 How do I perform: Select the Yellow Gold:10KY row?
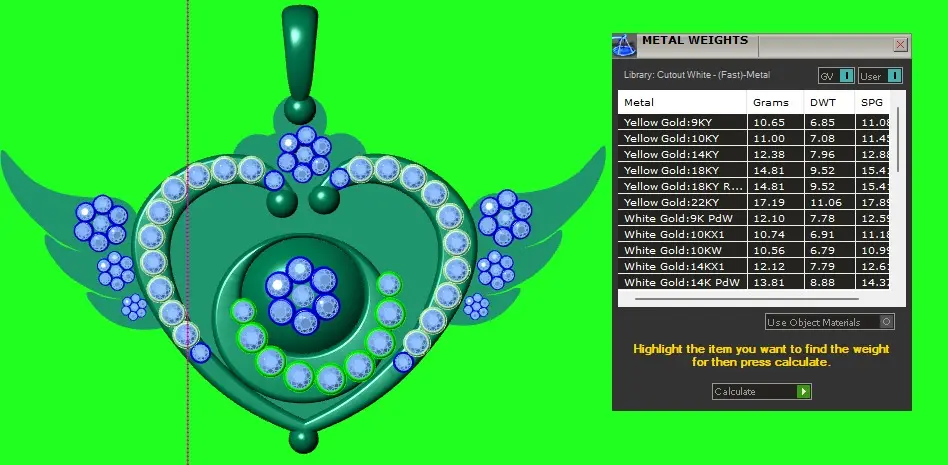click(753, 138)
